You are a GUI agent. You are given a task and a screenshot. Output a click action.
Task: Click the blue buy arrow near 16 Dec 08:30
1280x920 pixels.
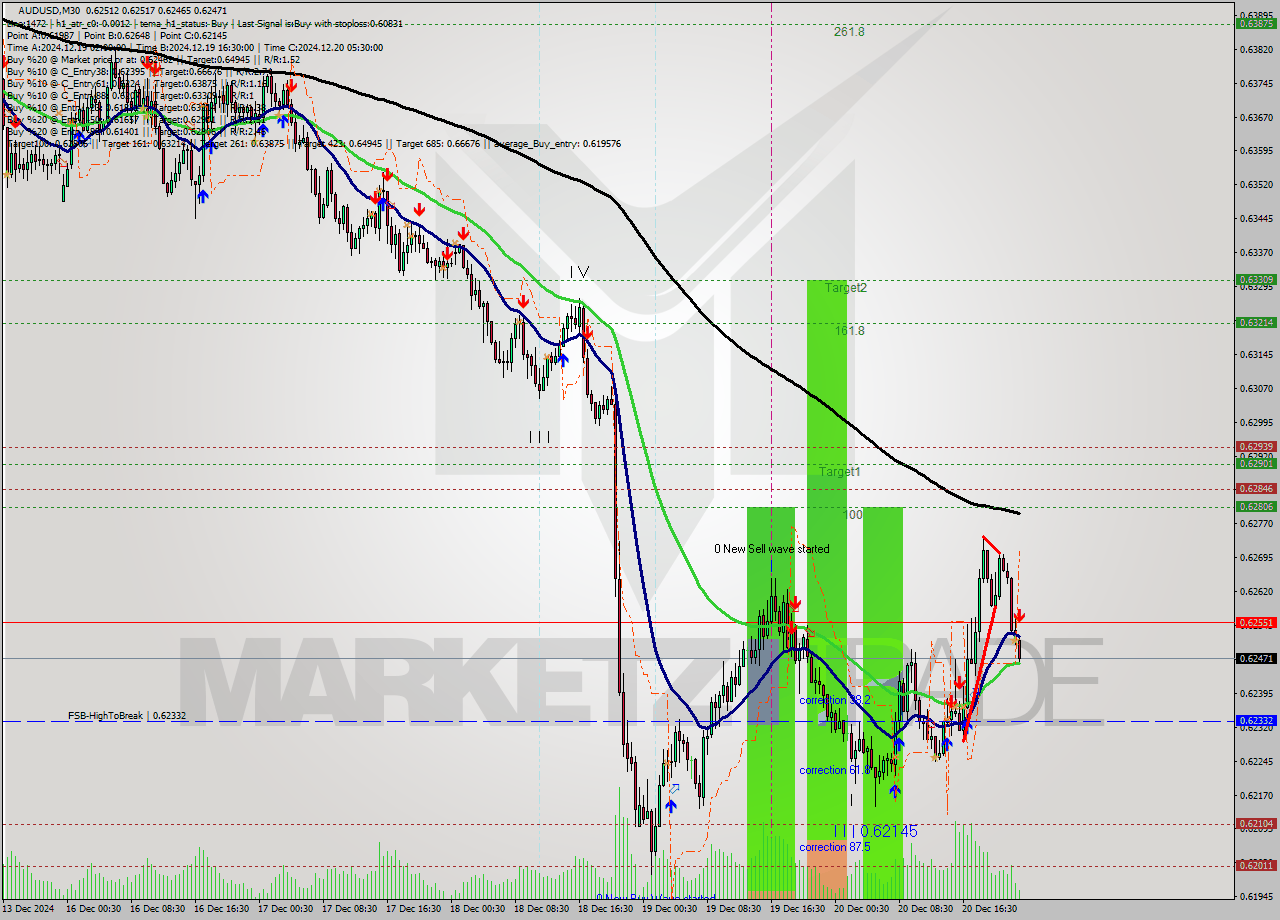pos(203,197)
